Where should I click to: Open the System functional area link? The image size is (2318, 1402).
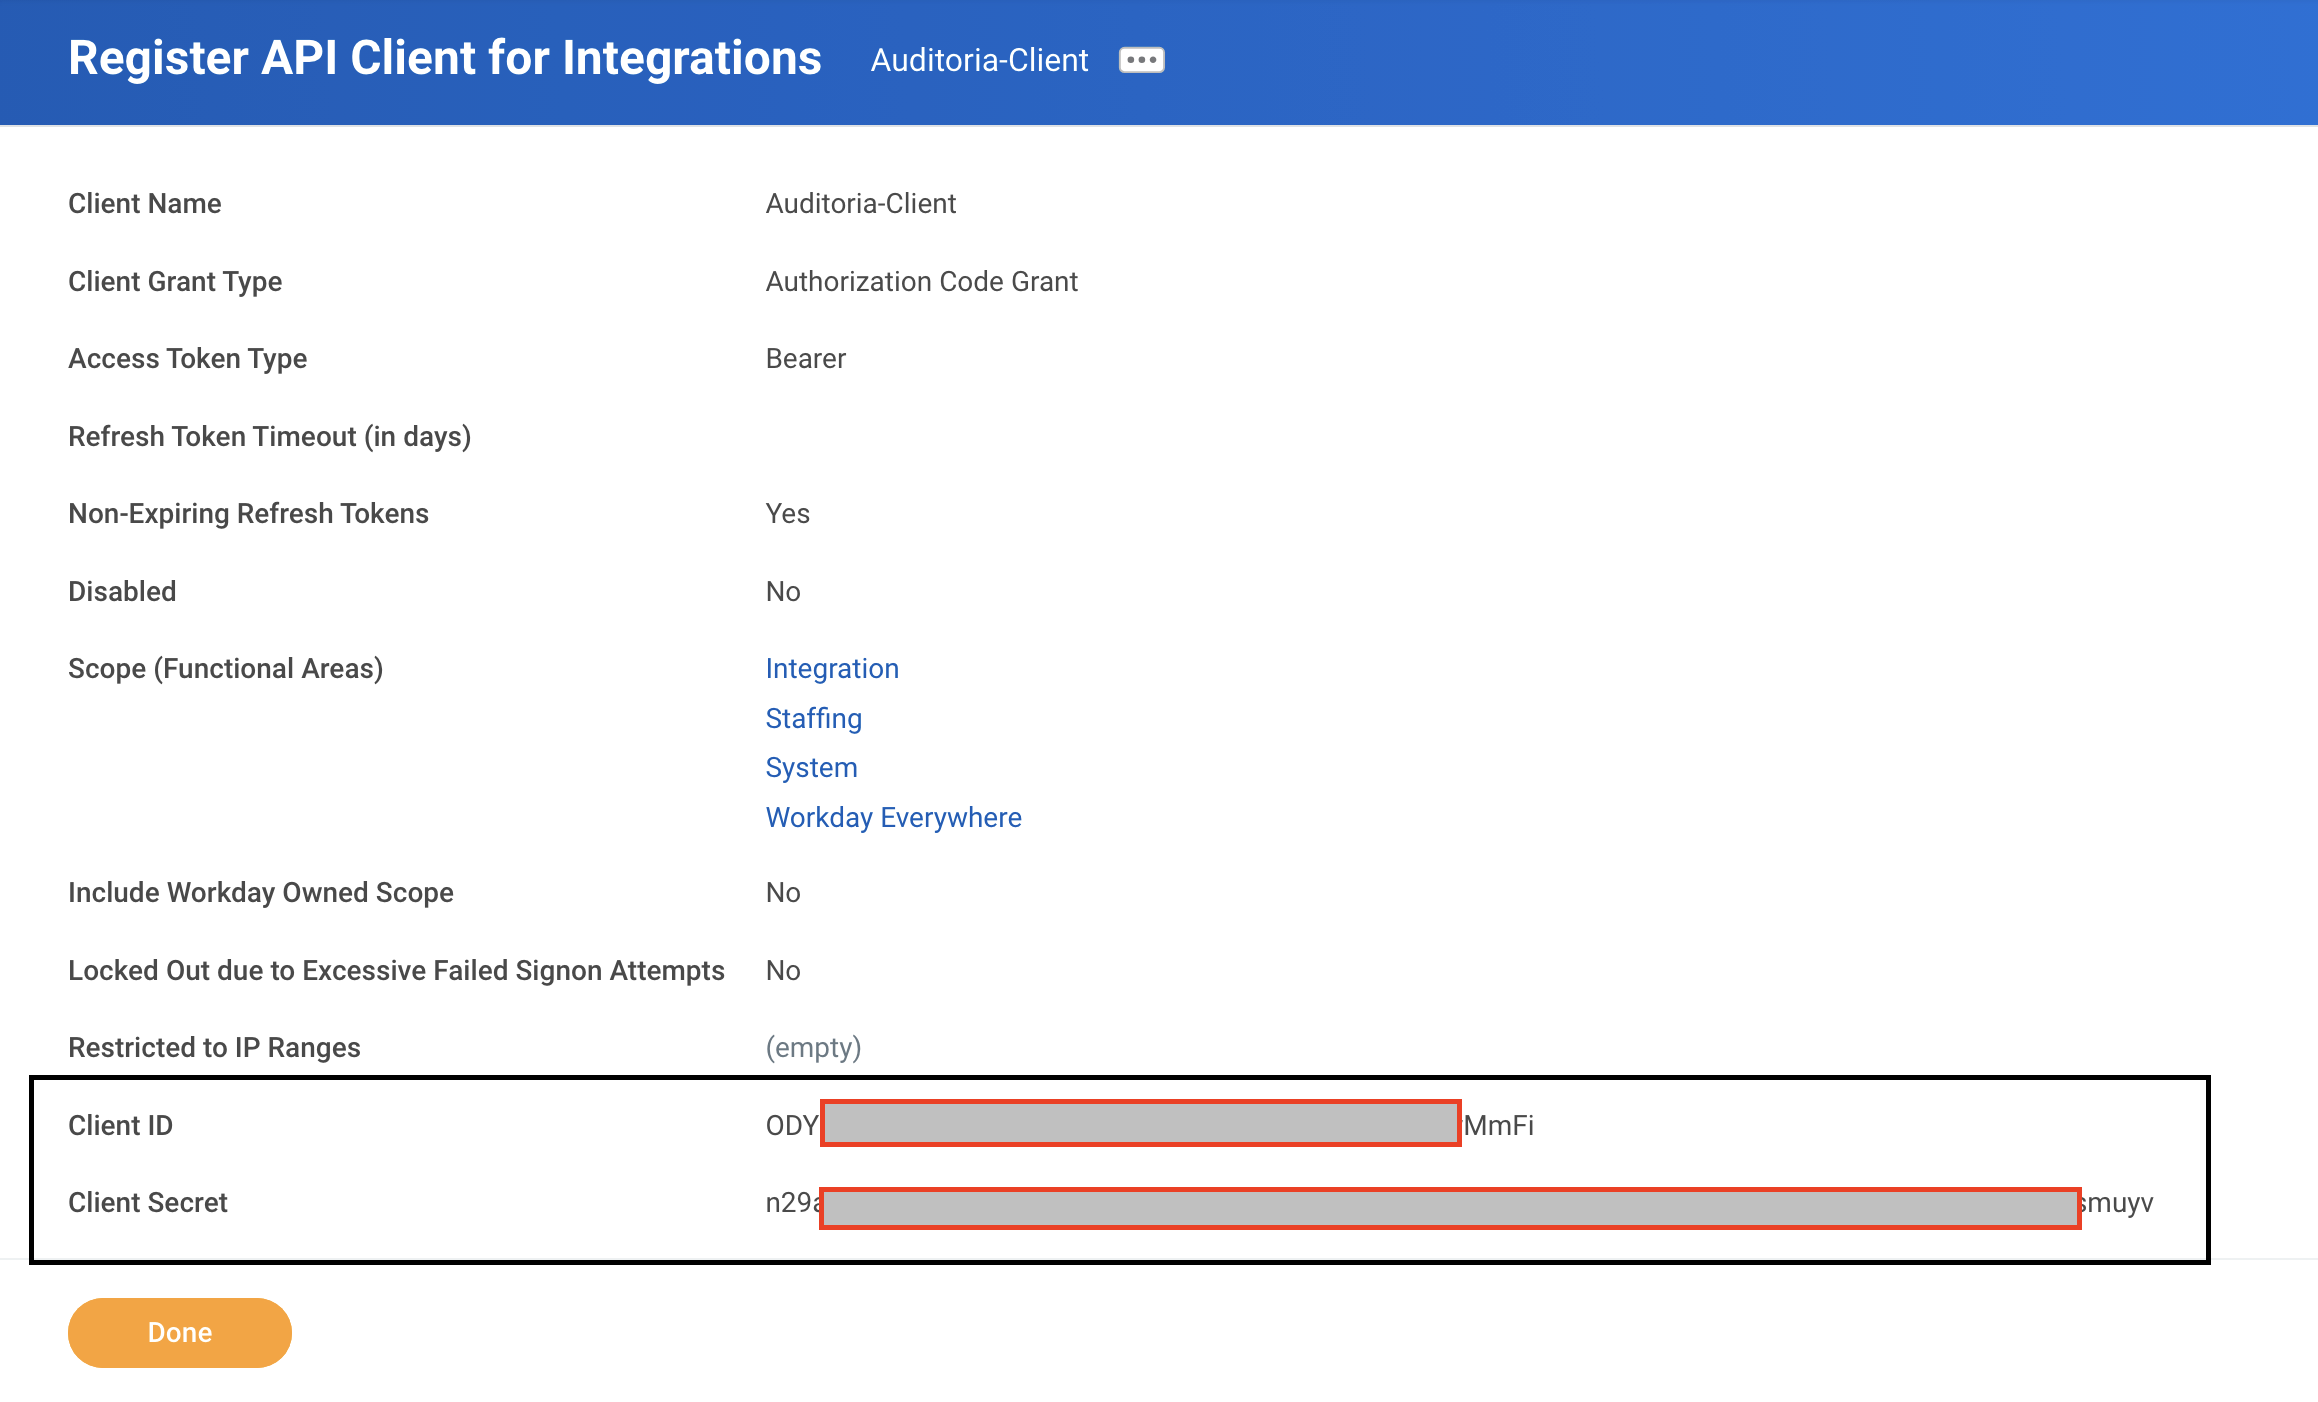(x=811, y=768)
